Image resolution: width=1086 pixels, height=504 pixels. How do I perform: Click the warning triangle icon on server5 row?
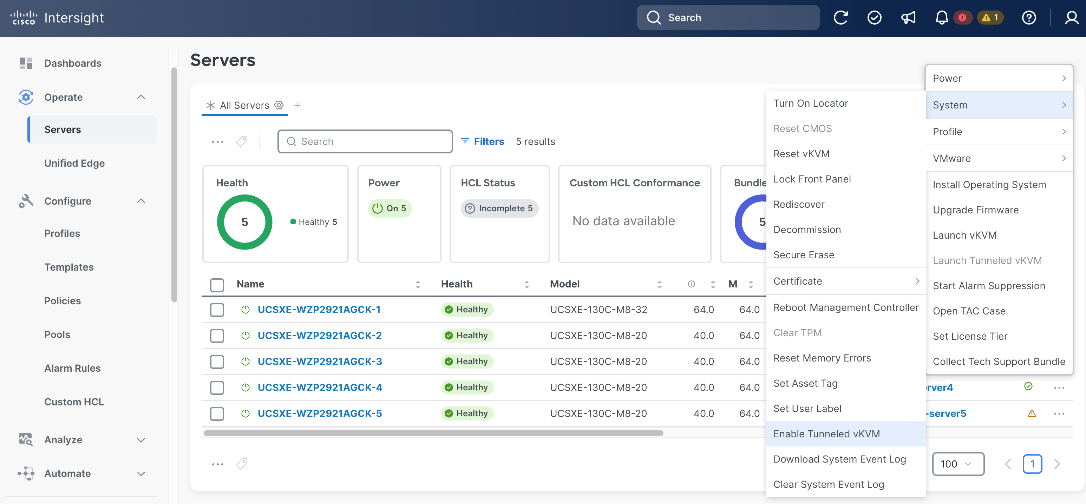(1031, 413)
